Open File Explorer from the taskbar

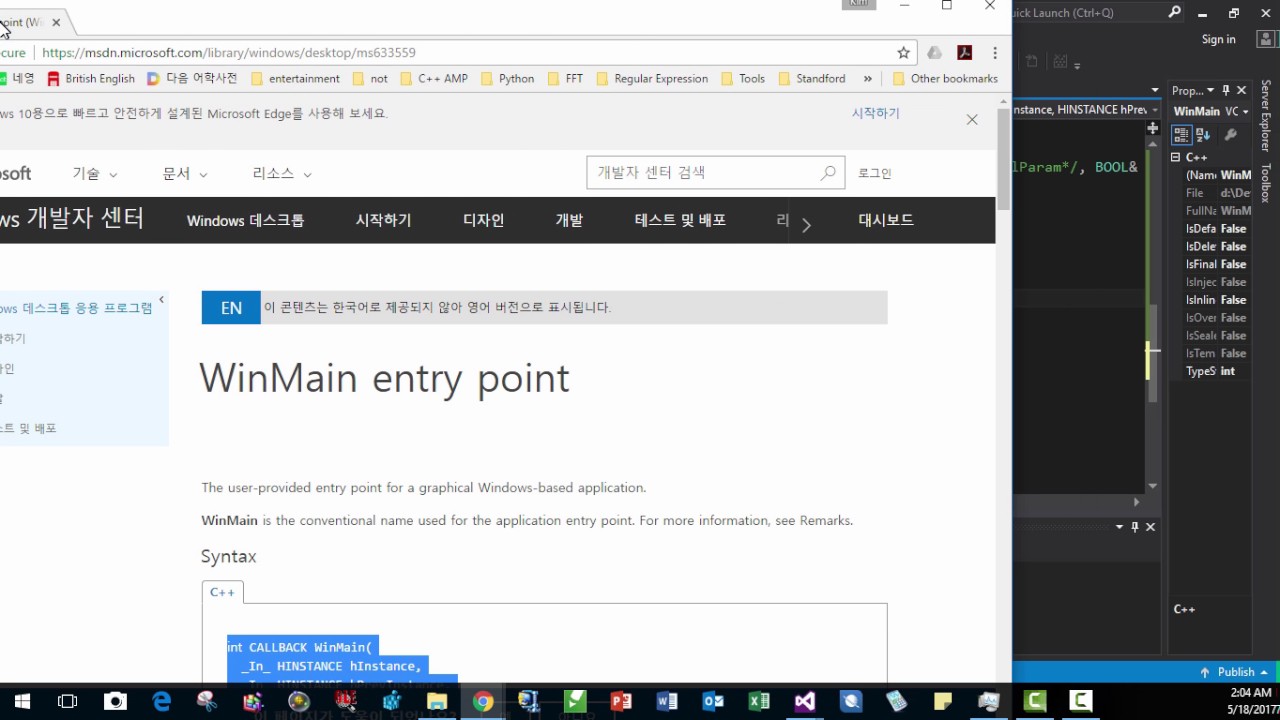[437, 701]
